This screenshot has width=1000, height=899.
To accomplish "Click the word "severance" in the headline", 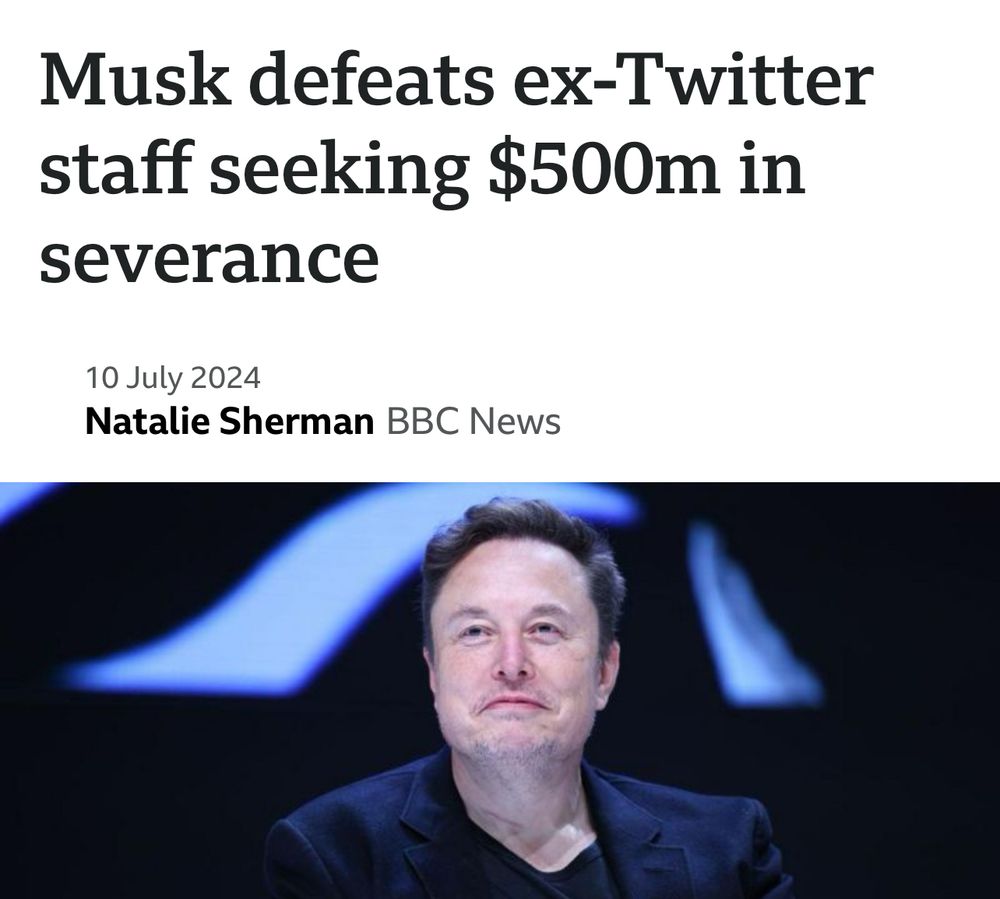I will pyautogui.click(x=209, y=259).
